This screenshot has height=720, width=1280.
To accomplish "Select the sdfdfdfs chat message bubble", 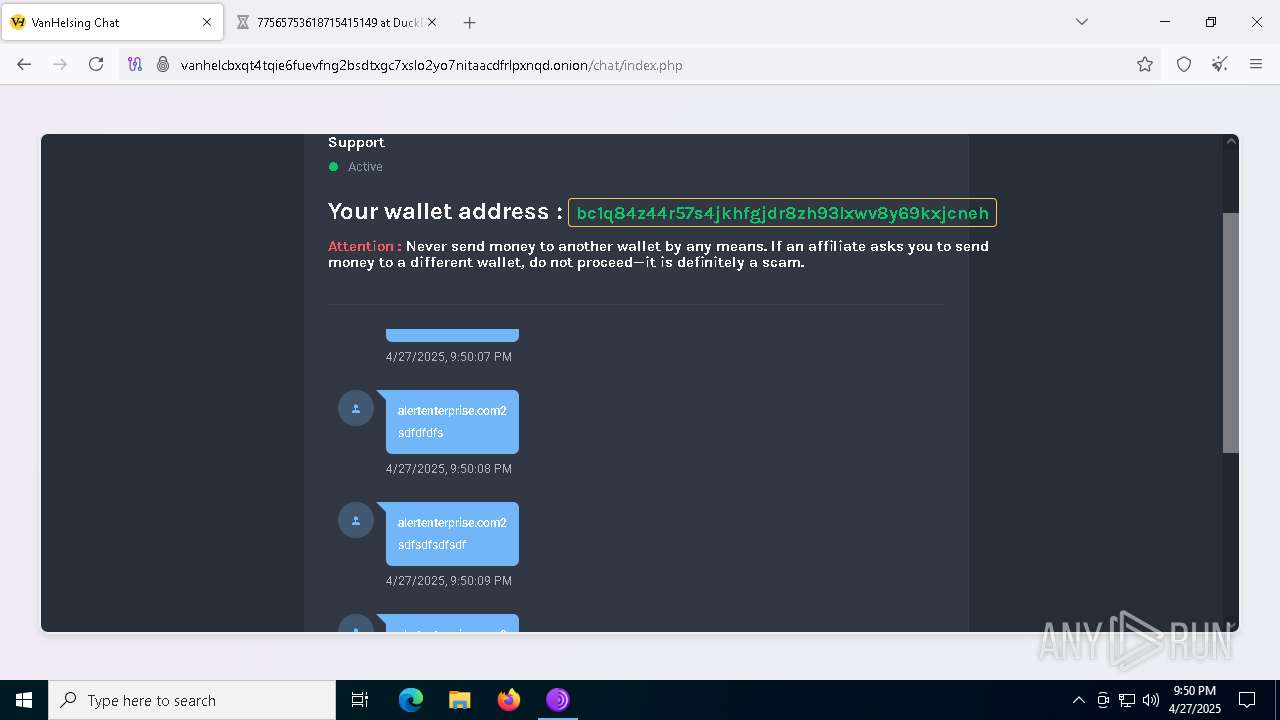I will click(452, 422).
